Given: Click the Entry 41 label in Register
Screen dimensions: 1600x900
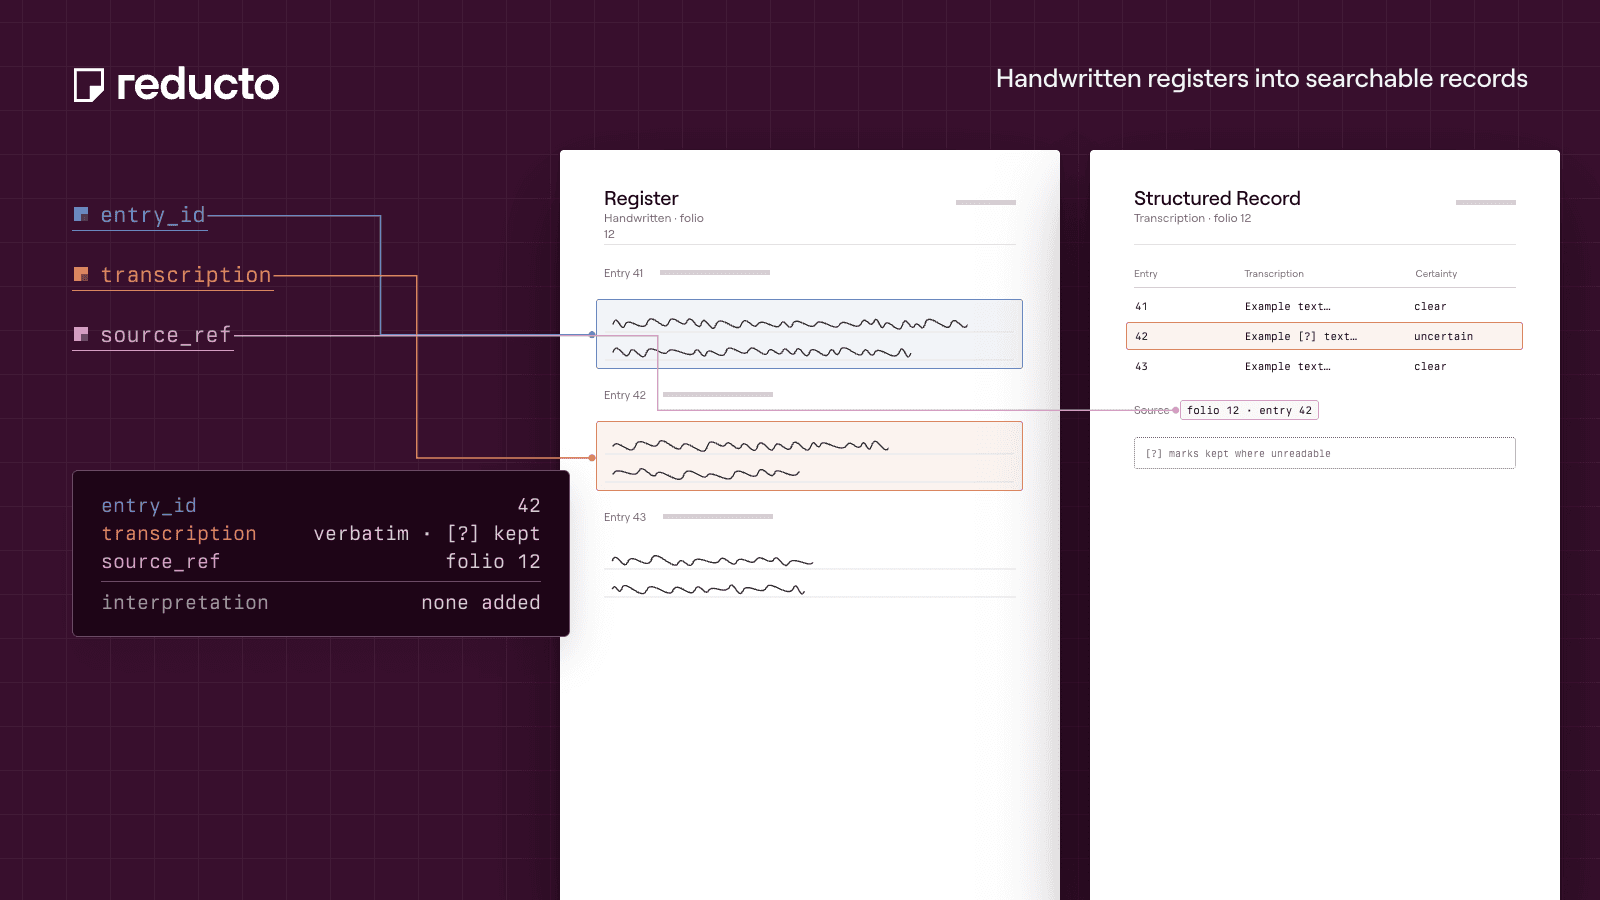Looking at the screenshot, I should pos(624,273).
